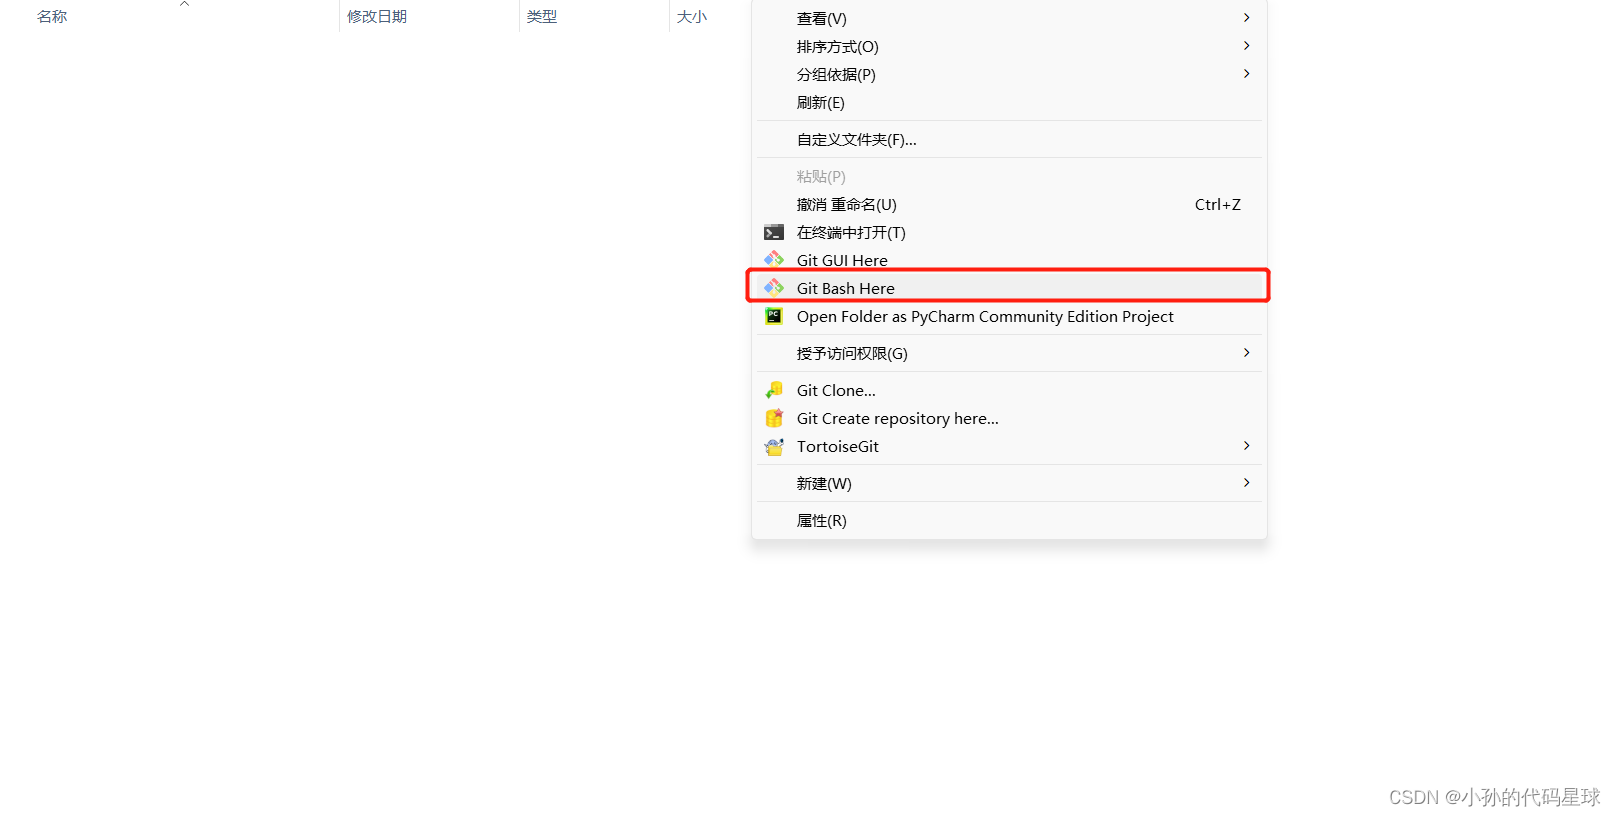Click the Git Clone icon

pos(774,390)
